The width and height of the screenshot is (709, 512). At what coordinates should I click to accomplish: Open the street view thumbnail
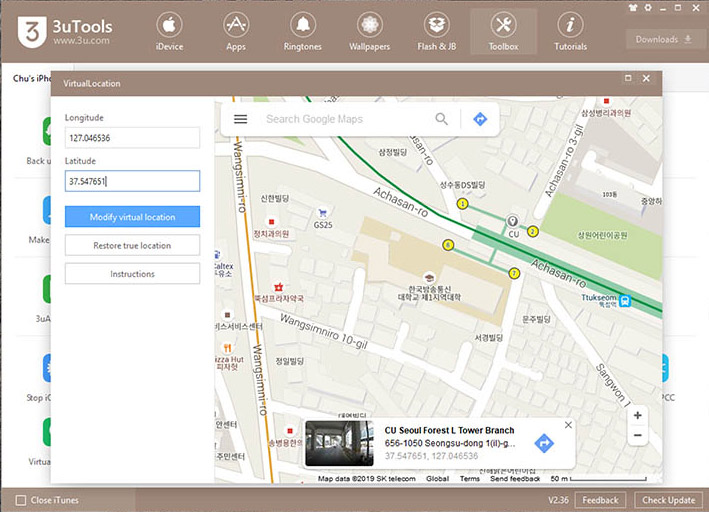(x=340, y=443)
